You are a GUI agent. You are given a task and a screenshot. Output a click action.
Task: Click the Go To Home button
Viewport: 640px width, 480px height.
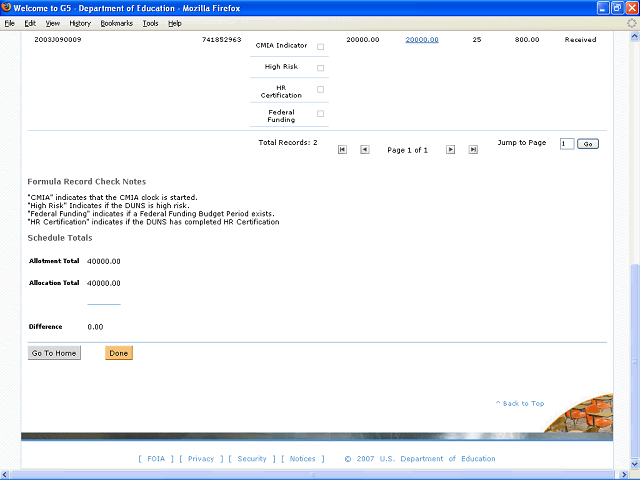tap(54, 353)
